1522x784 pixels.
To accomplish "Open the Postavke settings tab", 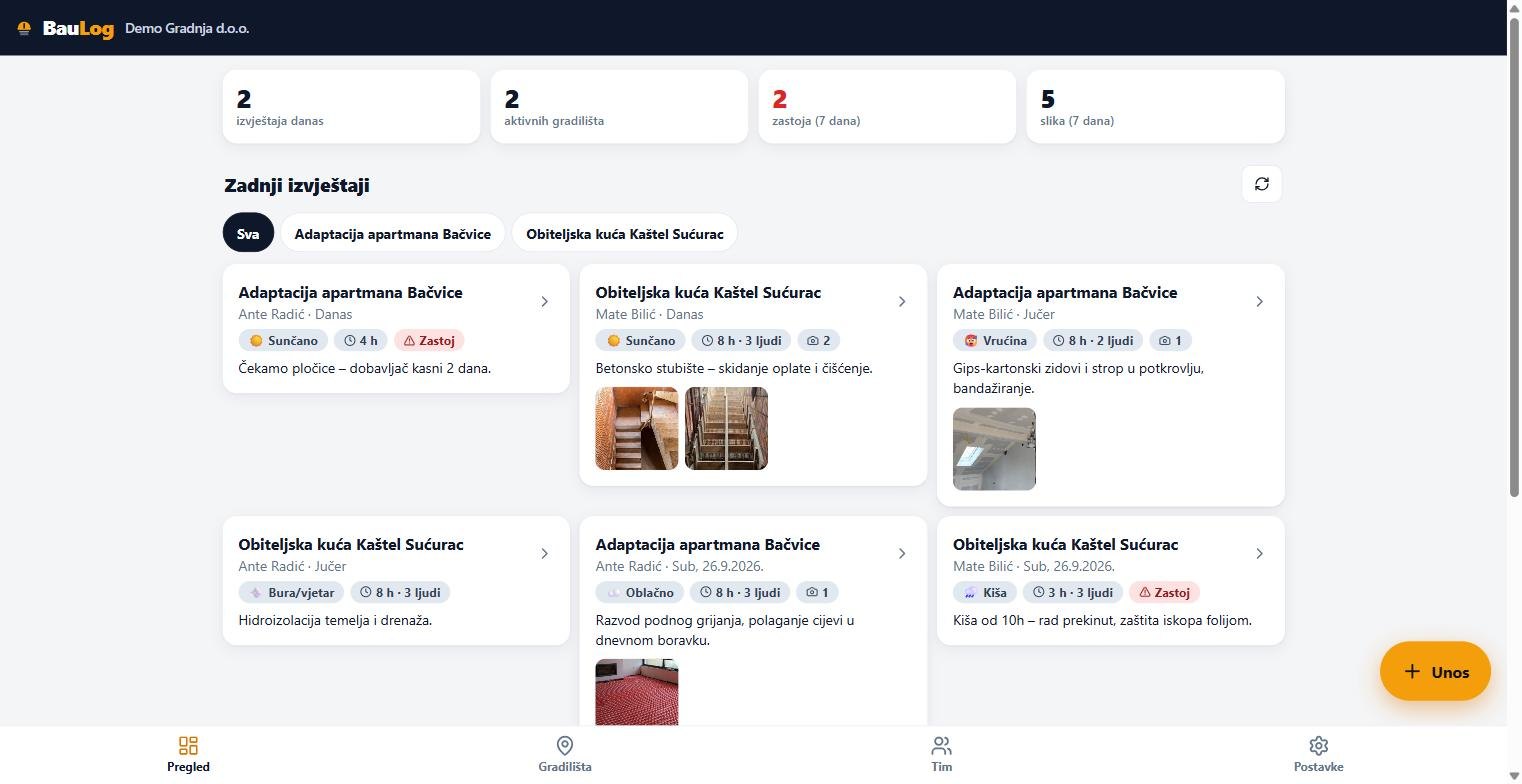I will (x=1318, y=755).
